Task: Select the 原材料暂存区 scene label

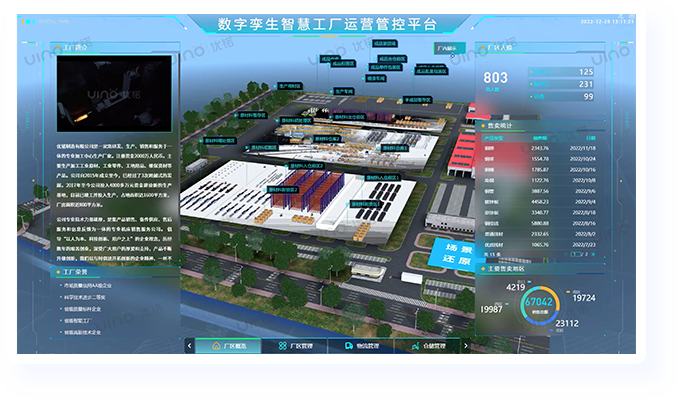Action: click(253, 116)
